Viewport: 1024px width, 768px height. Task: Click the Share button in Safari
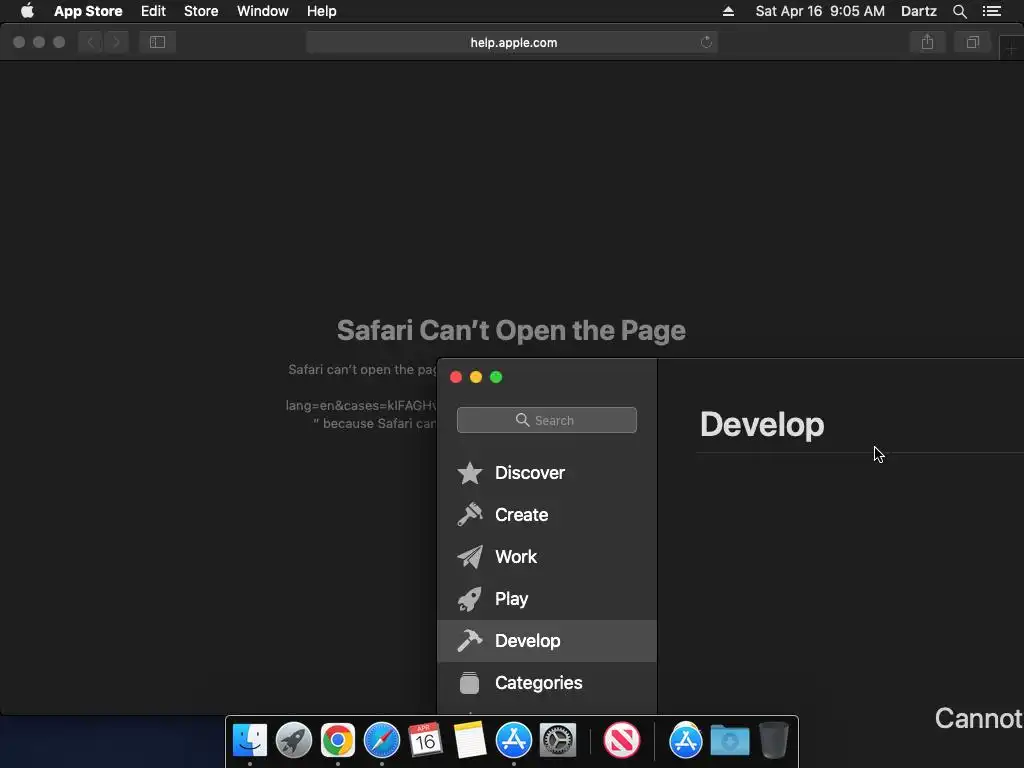[927, 42]
